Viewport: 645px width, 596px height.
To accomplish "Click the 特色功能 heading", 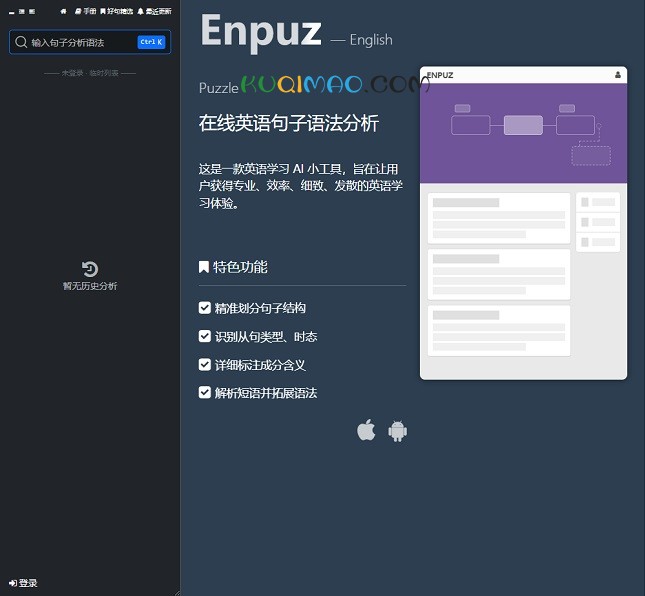I will [x=240, y=267].
